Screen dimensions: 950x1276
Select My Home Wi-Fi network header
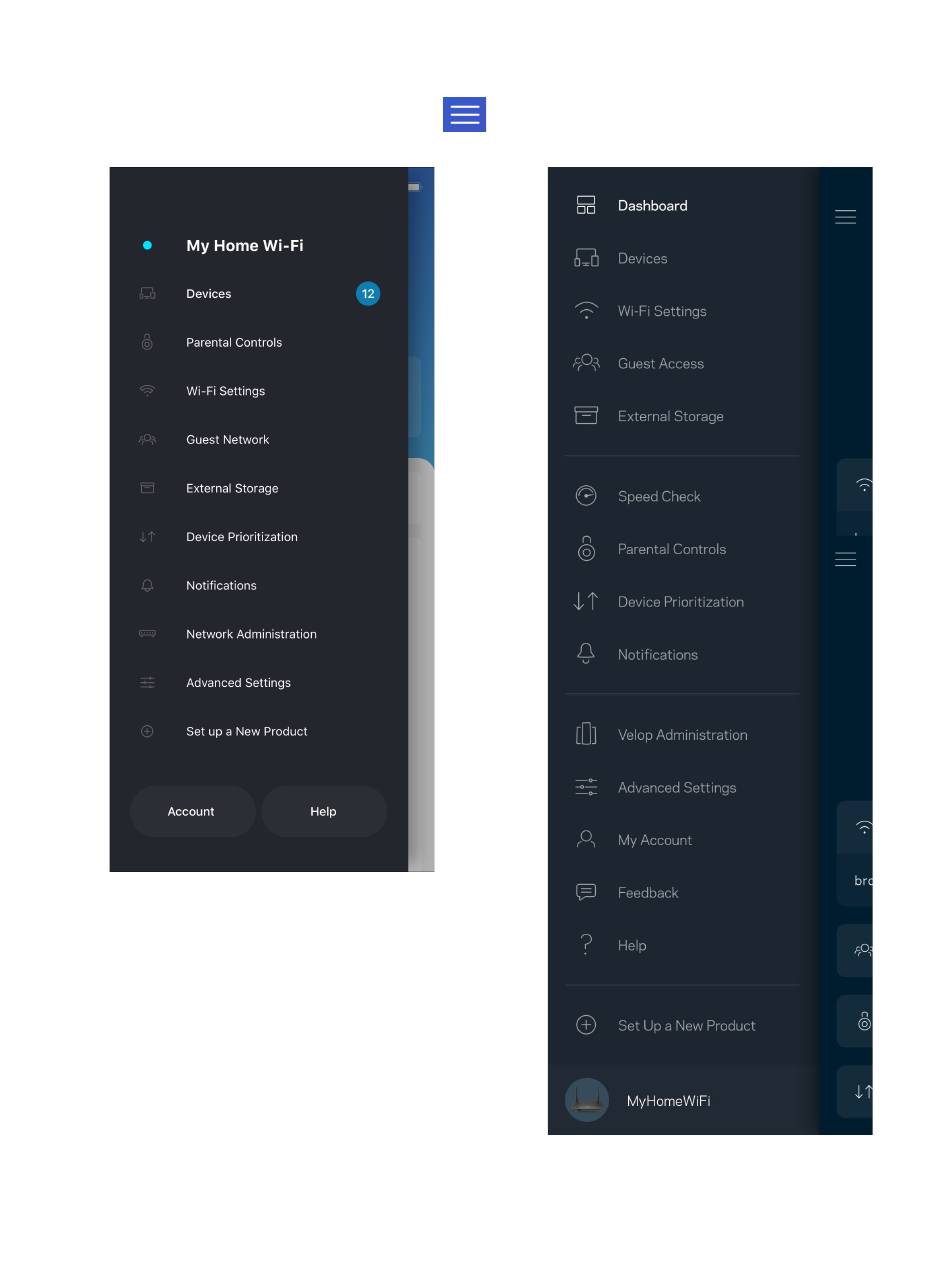(x=245, y=245)
